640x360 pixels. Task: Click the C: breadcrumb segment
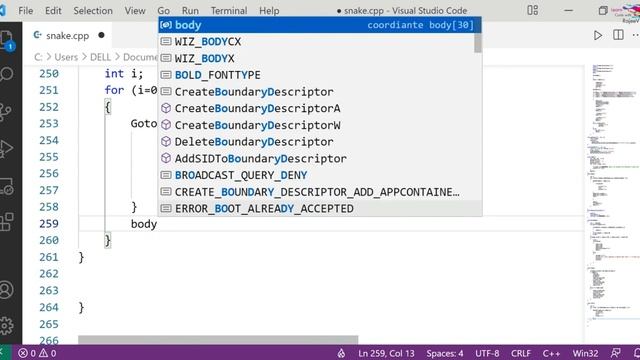(38, 57)
